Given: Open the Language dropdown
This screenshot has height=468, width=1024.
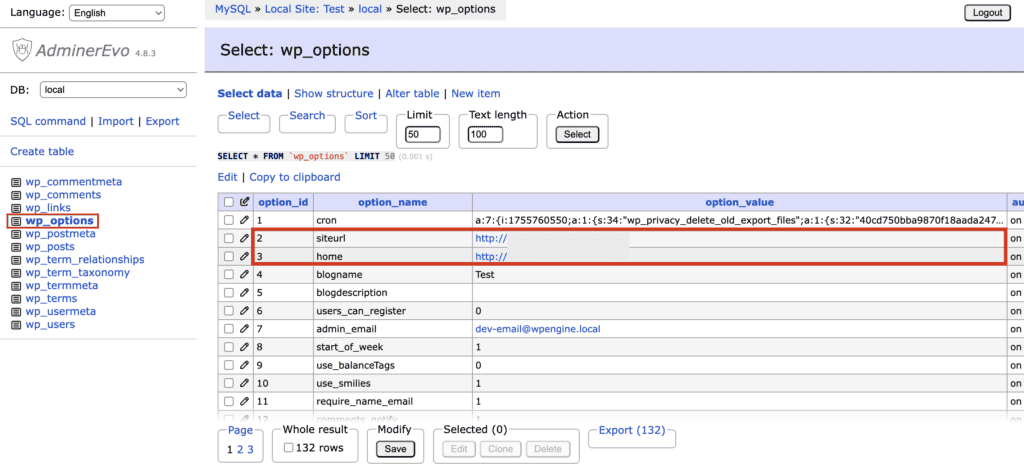Looking at the screenshot, I should 117,12.
